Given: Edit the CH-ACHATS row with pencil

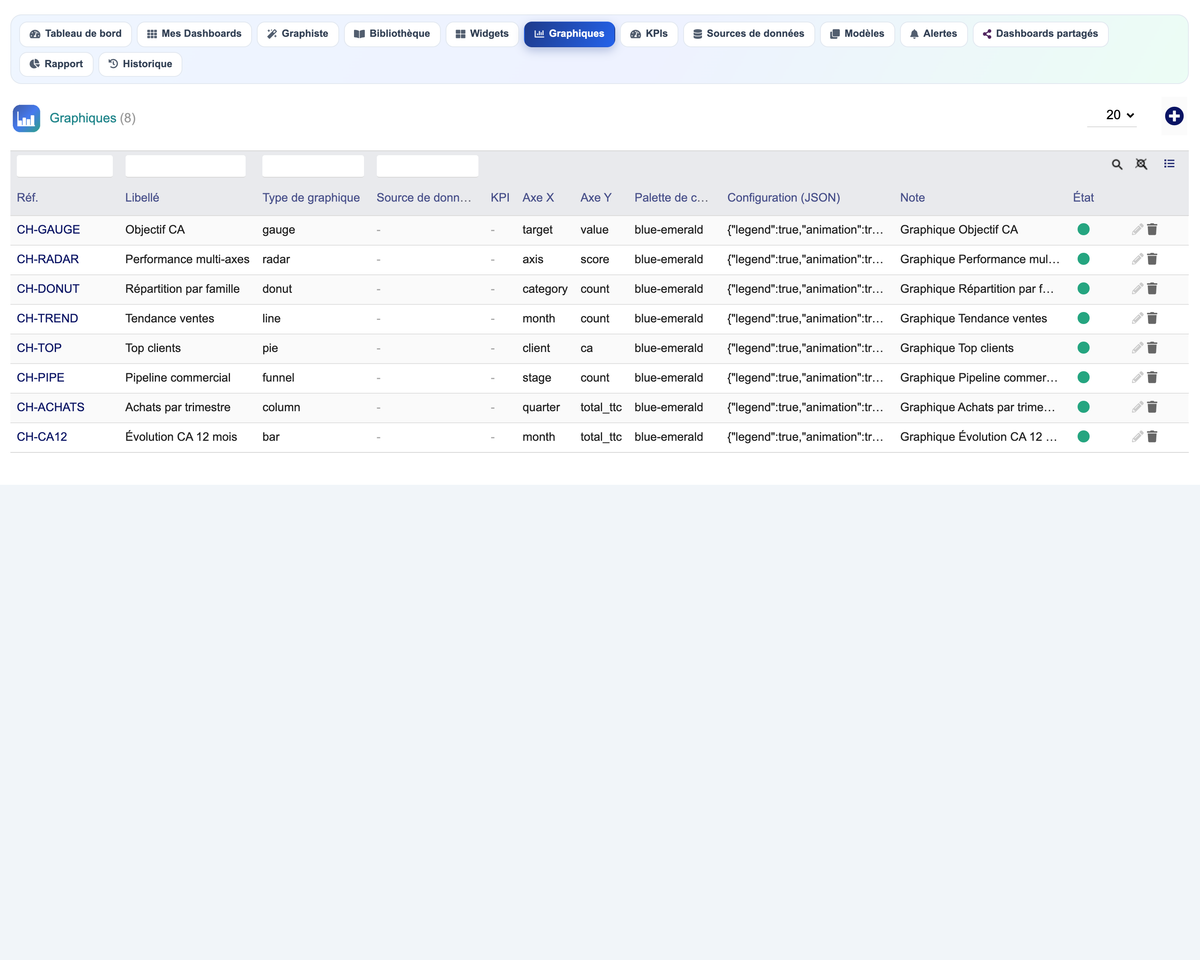Looking at the screenshot, I should point(1137,408).
